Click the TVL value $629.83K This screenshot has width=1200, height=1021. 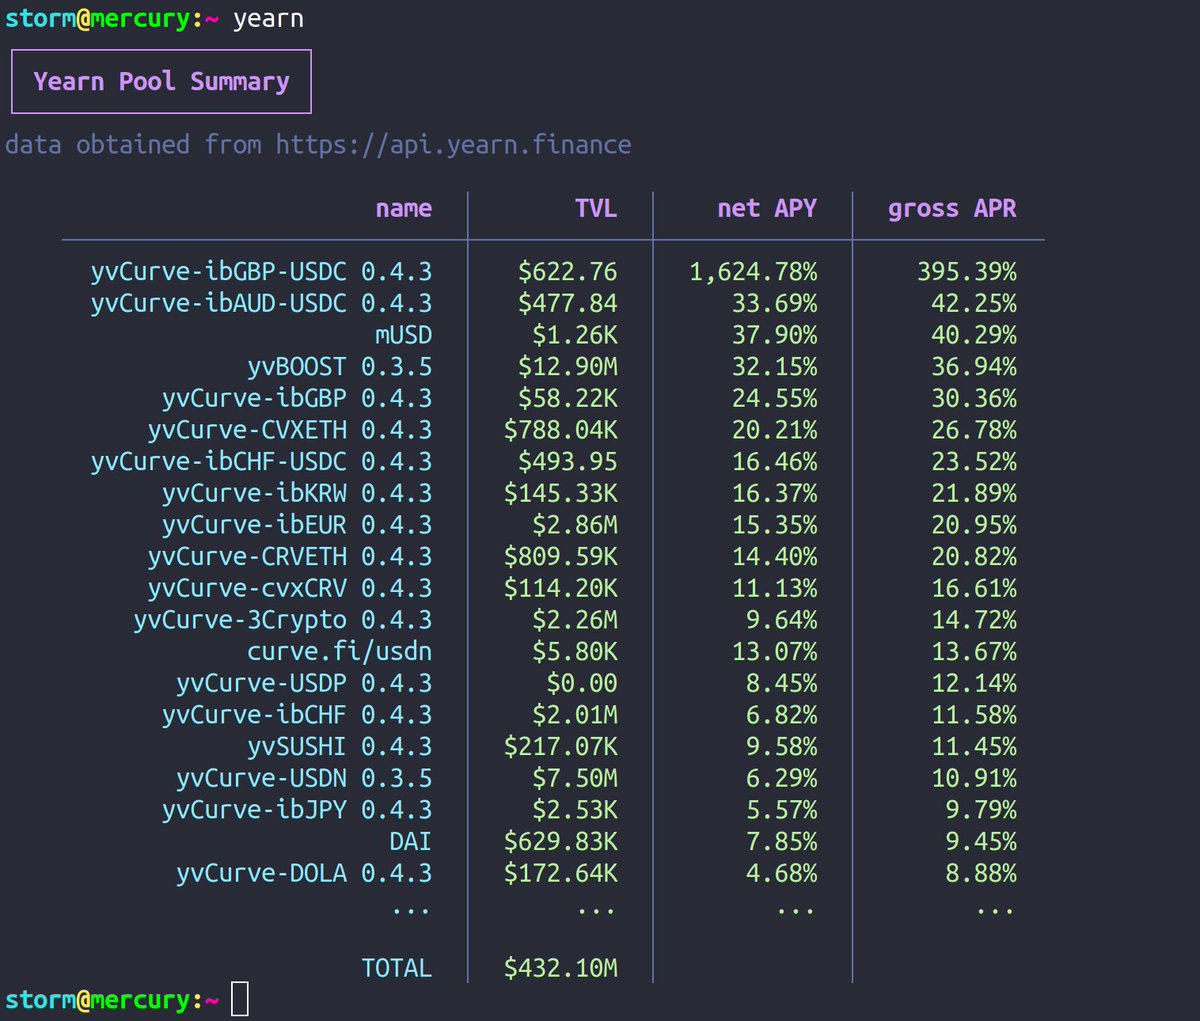(561, 842)
